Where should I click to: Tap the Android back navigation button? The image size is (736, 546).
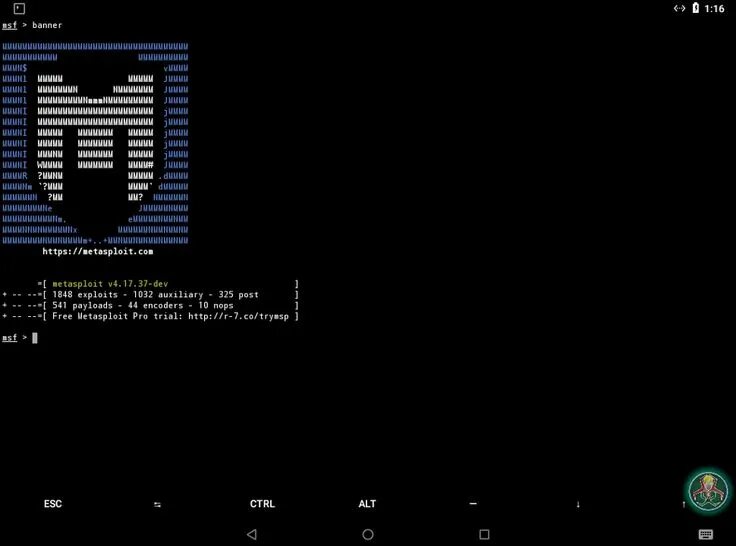tap(252, 534)
